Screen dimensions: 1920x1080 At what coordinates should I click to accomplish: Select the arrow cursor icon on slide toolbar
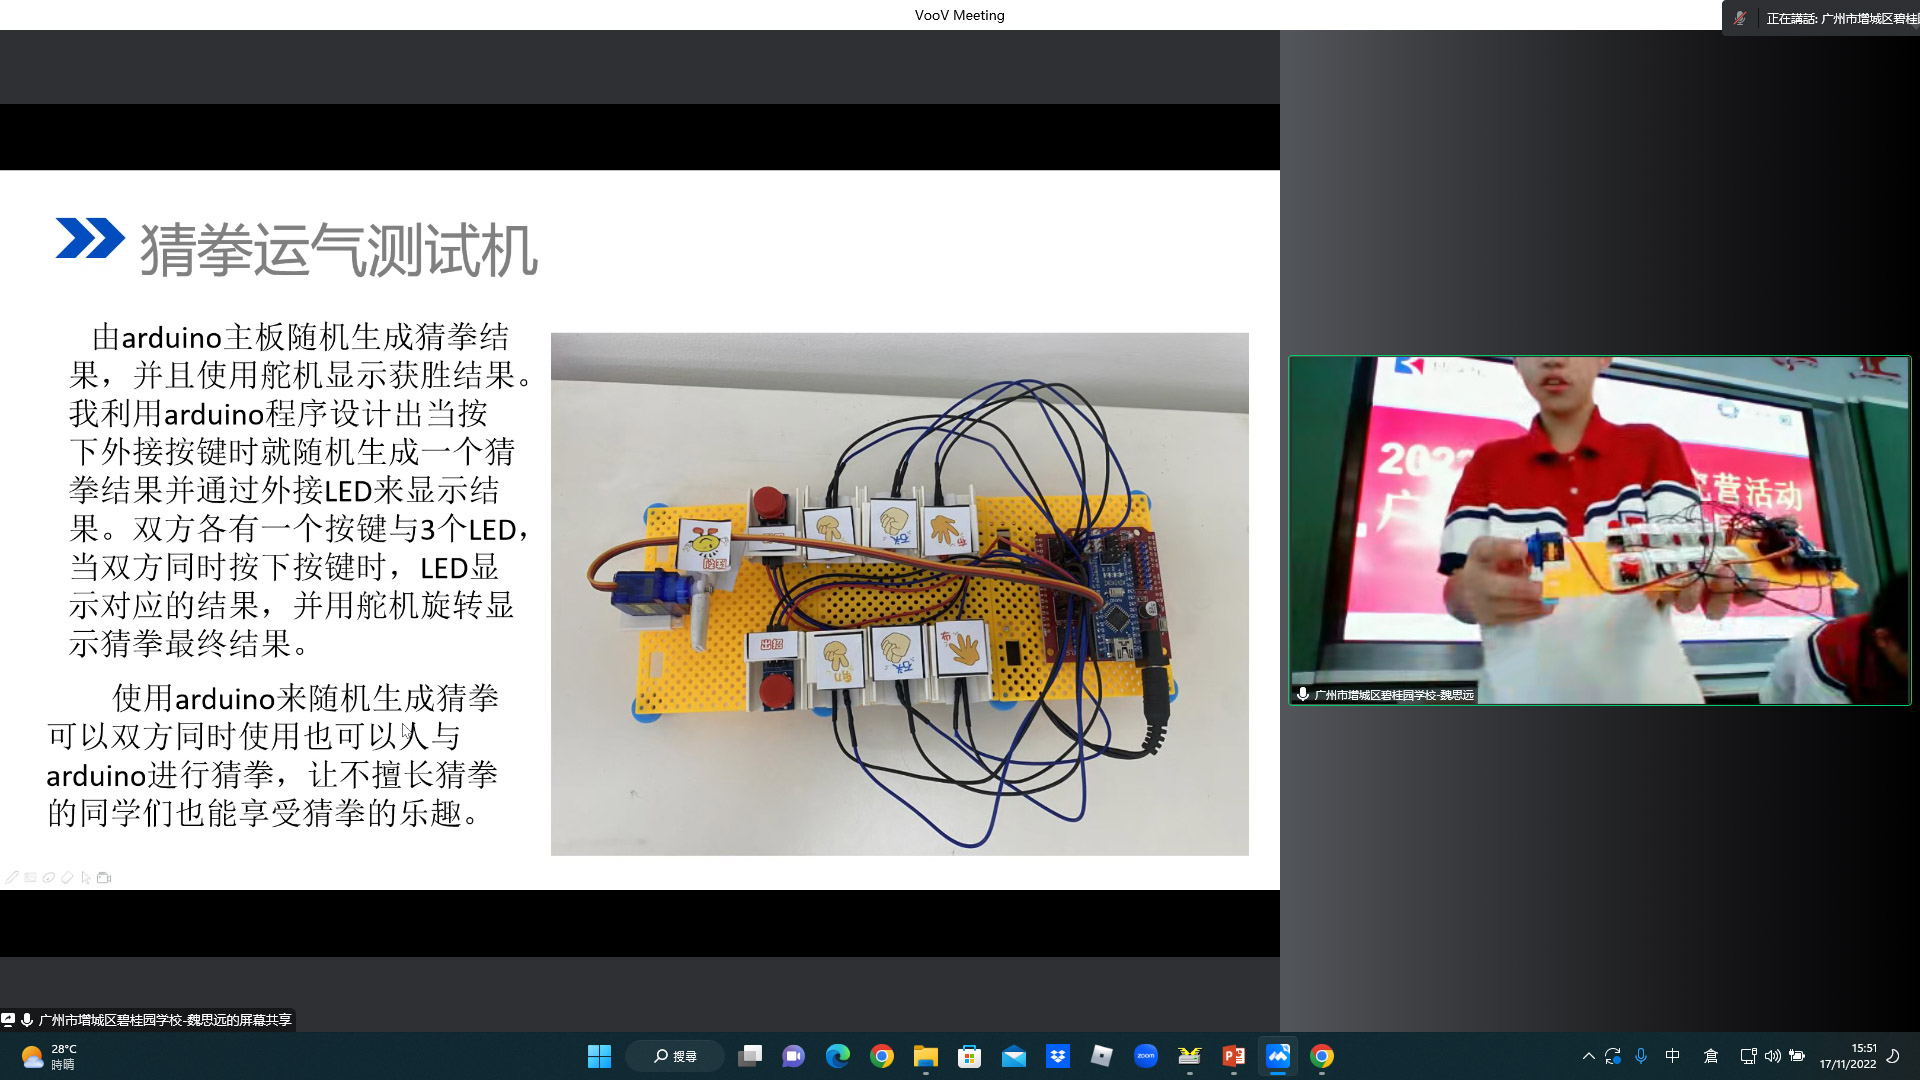(85, 878)
